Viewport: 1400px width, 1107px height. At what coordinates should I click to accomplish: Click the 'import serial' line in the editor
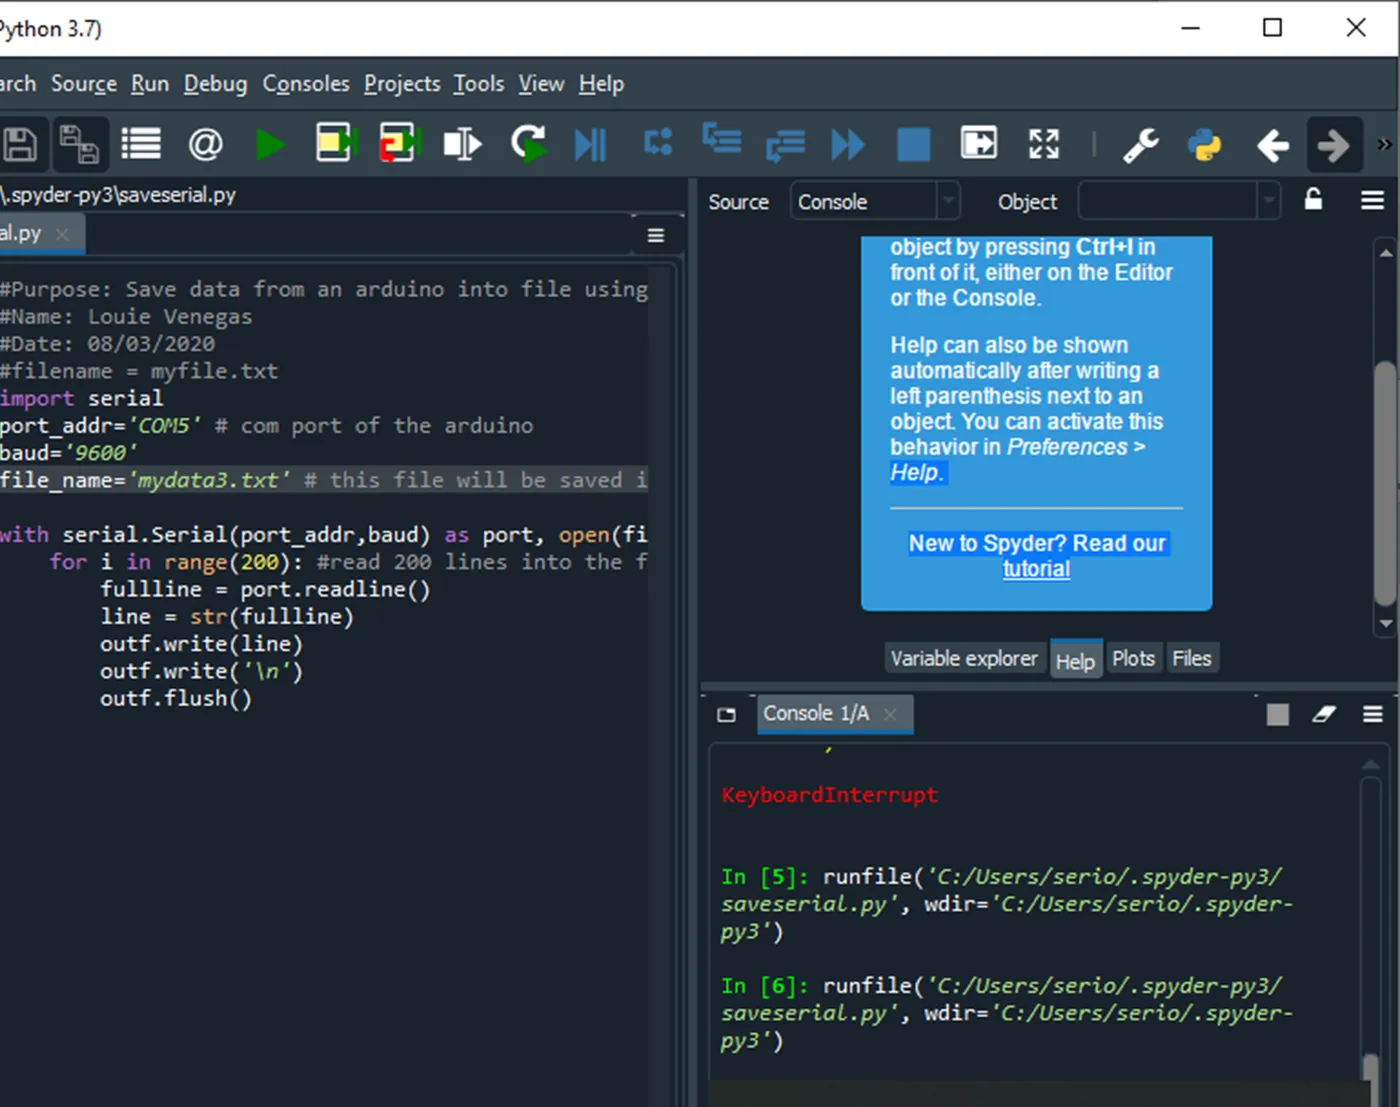[x=81, y=398]
